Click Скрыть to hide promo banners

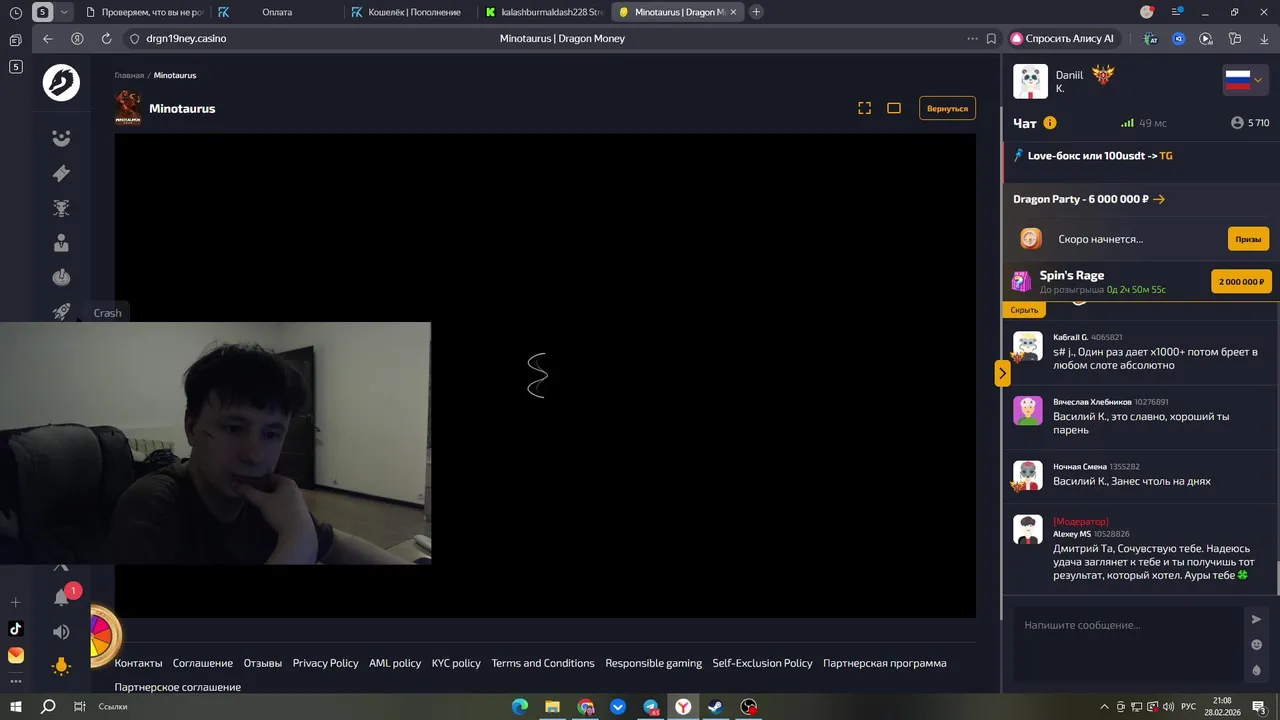1024,310
